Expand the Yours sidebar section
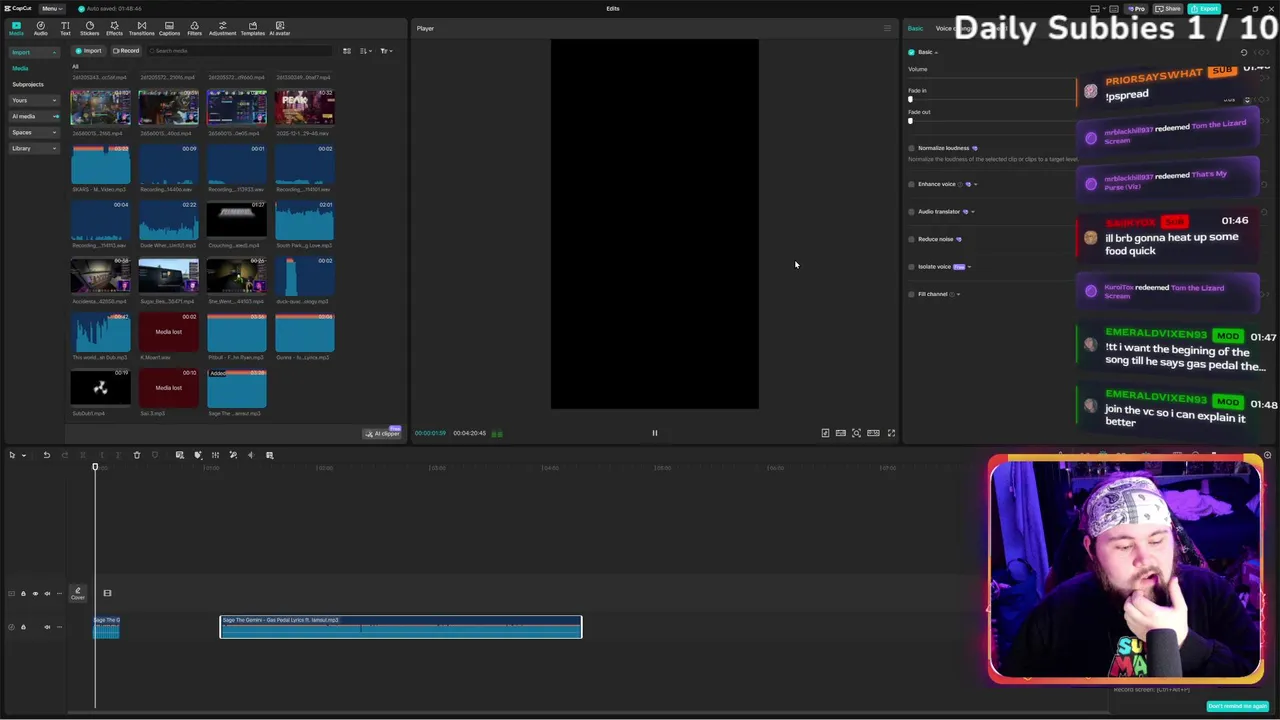The image size is (1280, 720). 35,100
